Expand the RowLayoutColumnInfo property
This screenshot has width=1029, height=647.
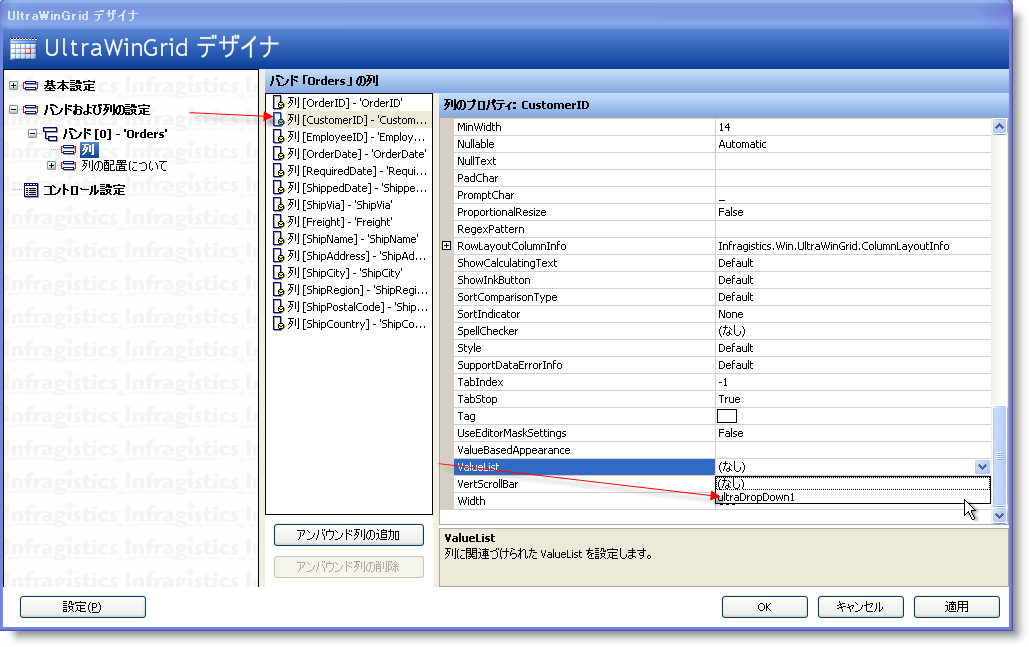448,245
